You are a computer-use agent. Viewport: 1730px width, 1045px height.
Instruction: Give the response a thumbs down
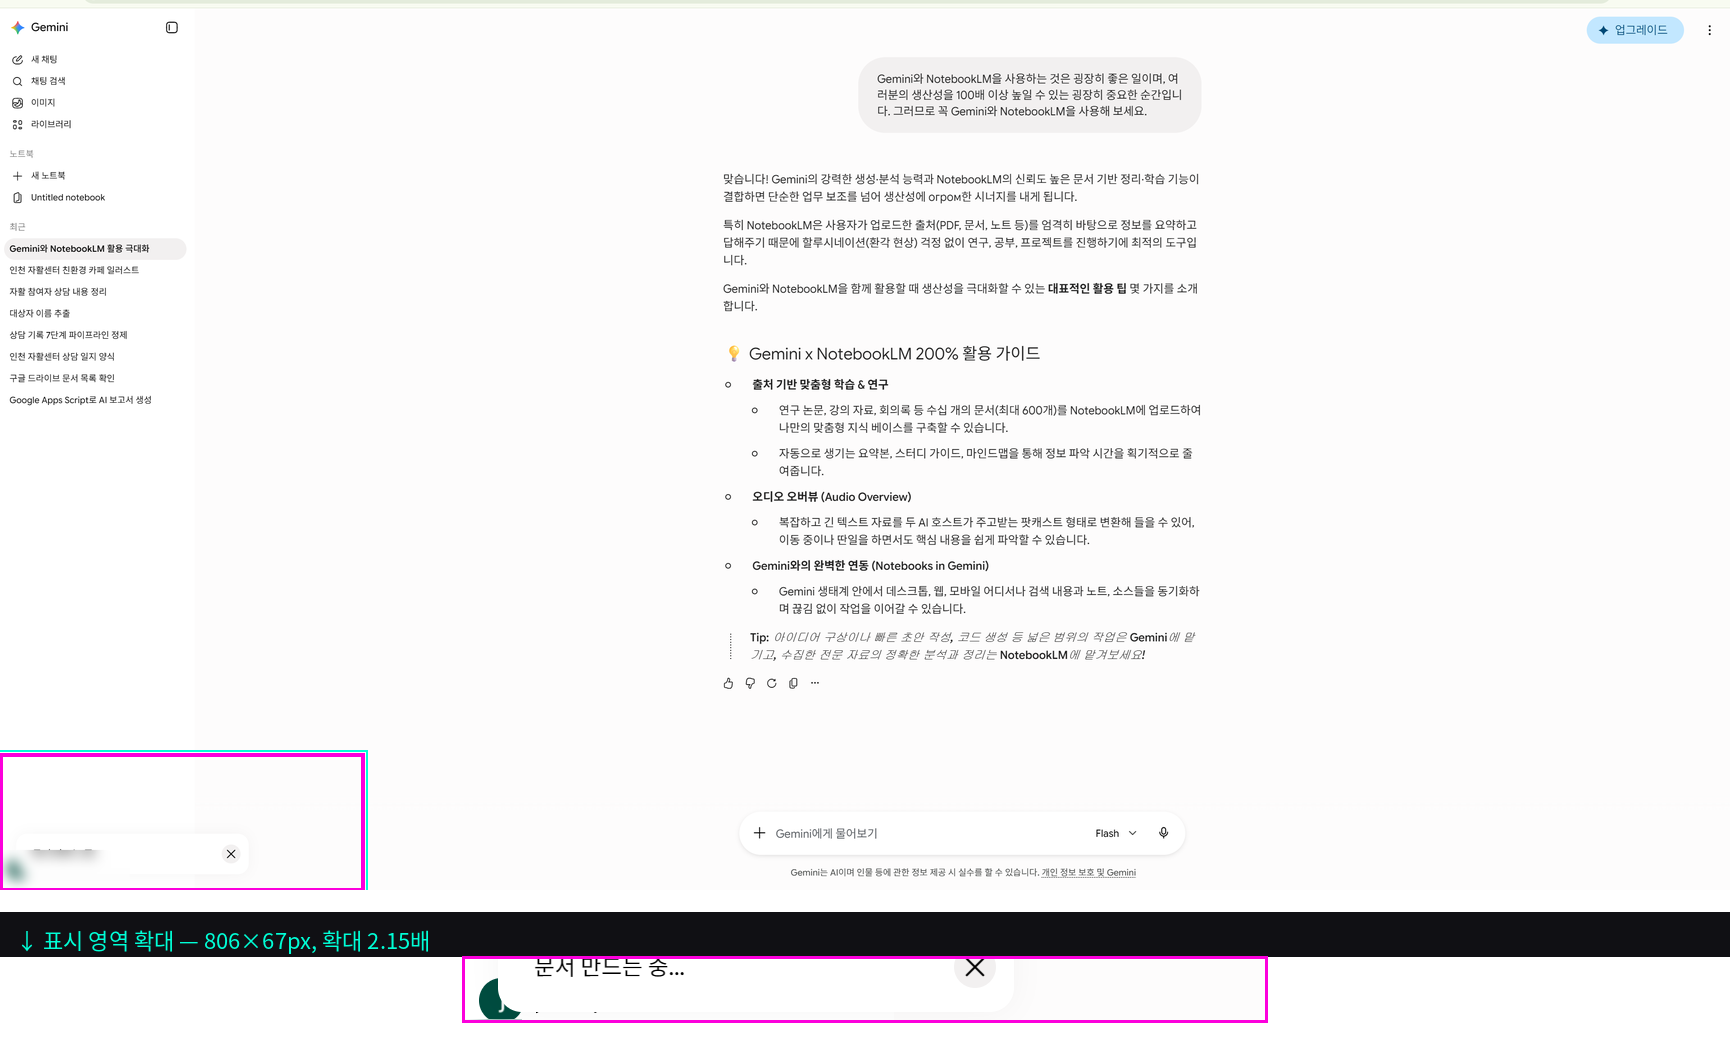click(750, 684)
